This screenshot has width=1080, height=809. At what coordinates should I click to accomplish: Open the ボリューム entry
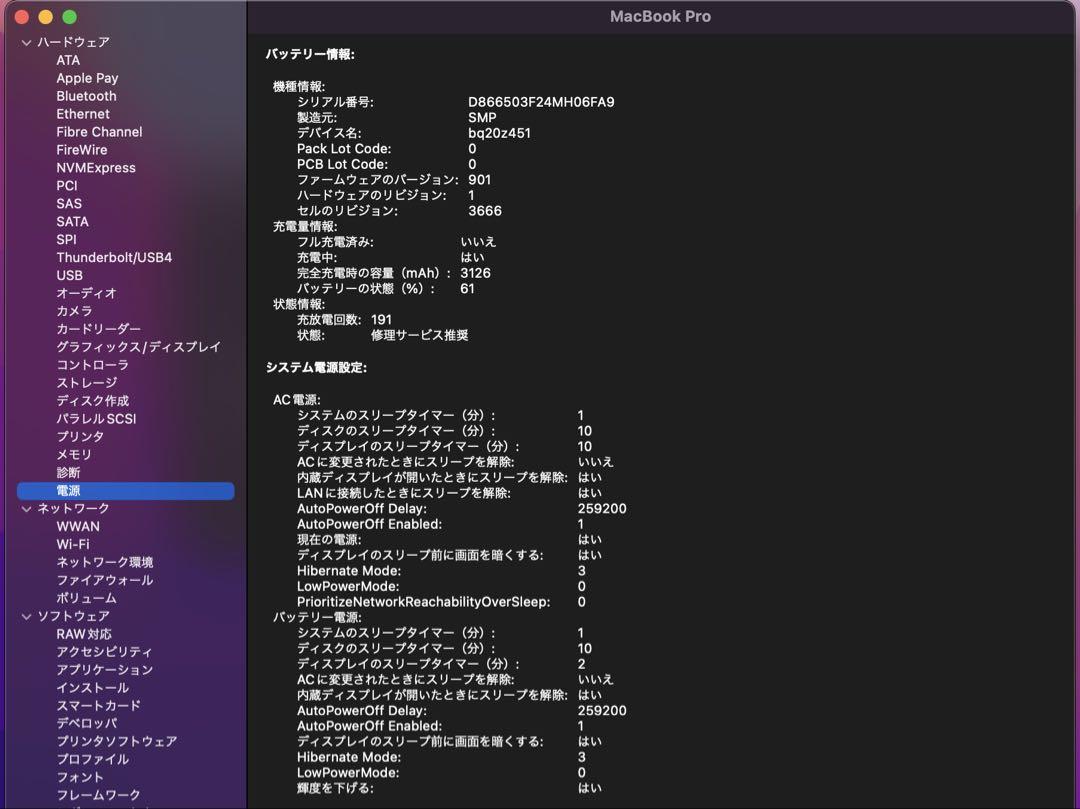(x=86, y=598)
